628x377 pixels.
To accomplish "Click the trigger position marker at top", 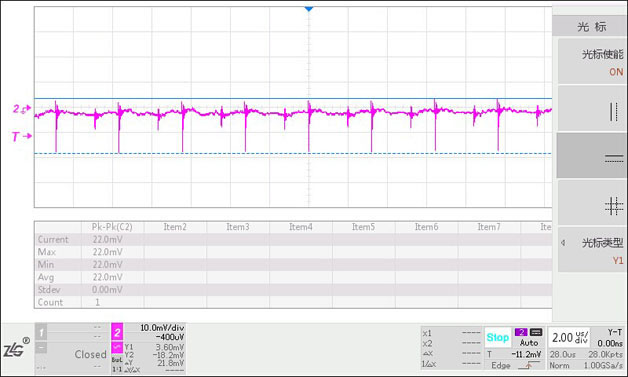I will 308,9.
